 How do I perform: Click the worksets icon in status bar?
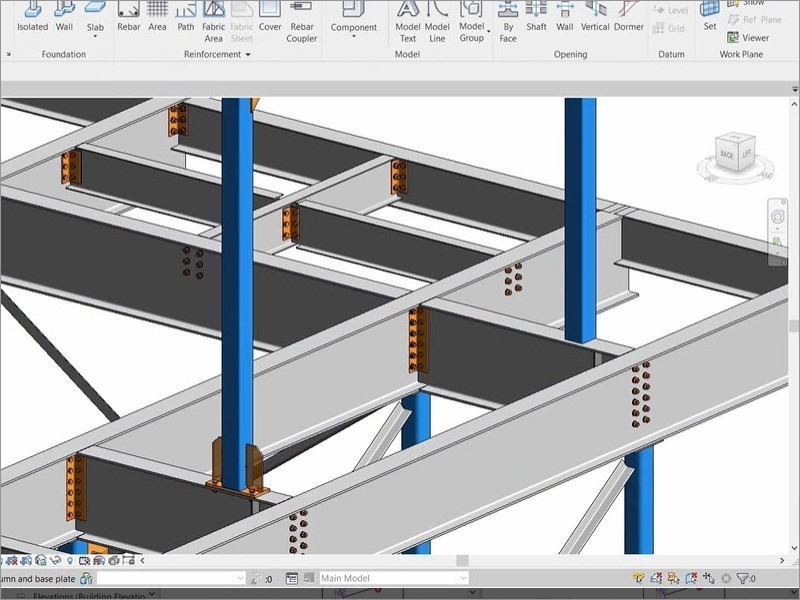(86, 578)
